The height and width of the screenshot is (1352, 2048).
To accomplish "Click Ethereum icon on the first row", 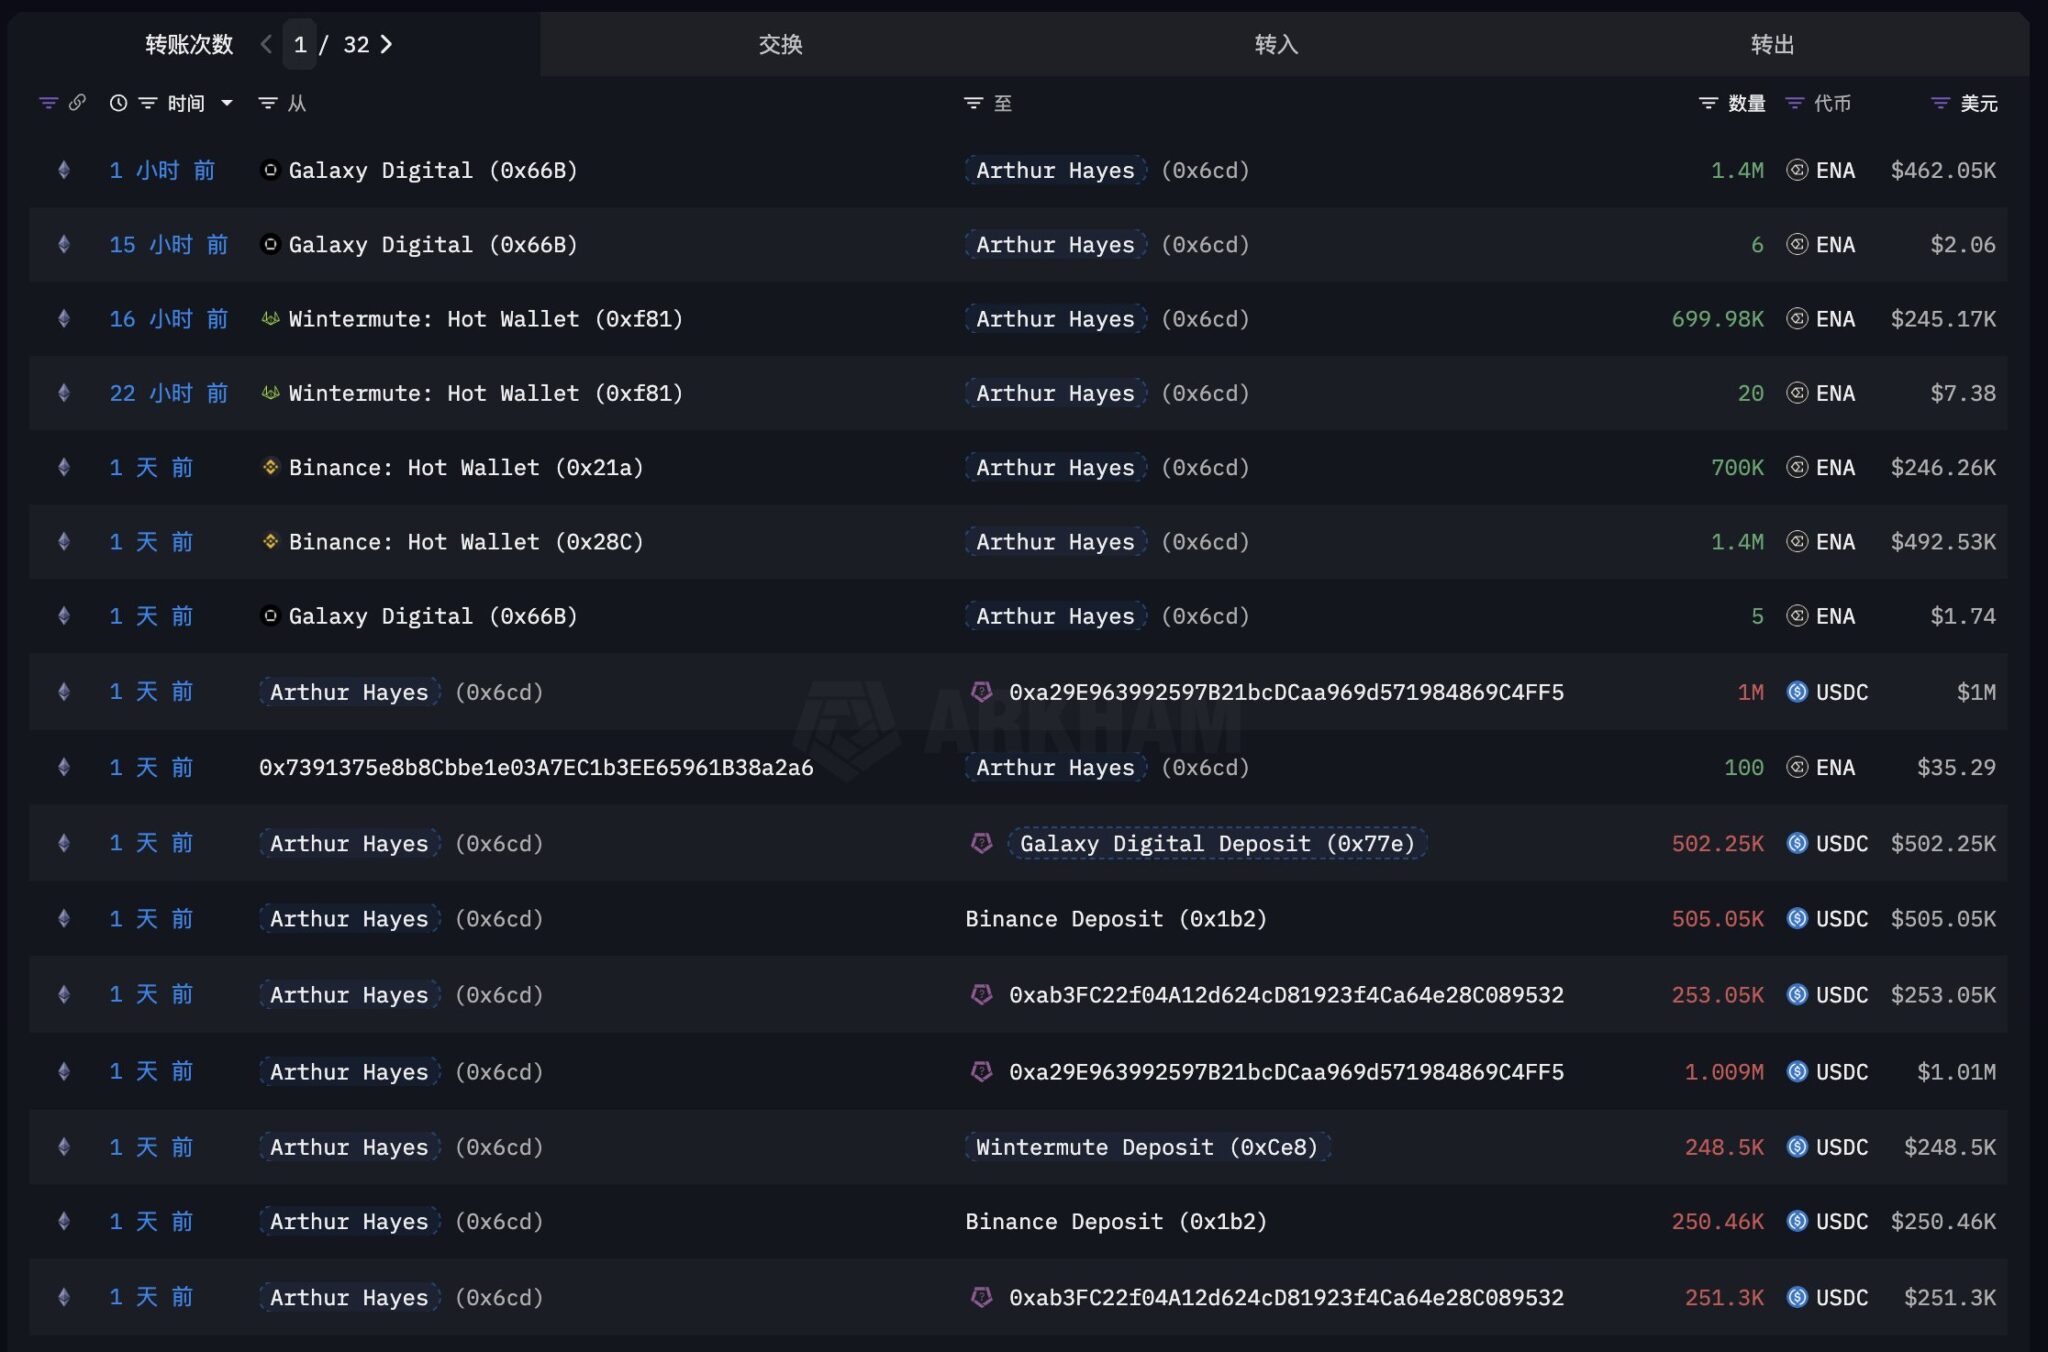I will (64, 170).
